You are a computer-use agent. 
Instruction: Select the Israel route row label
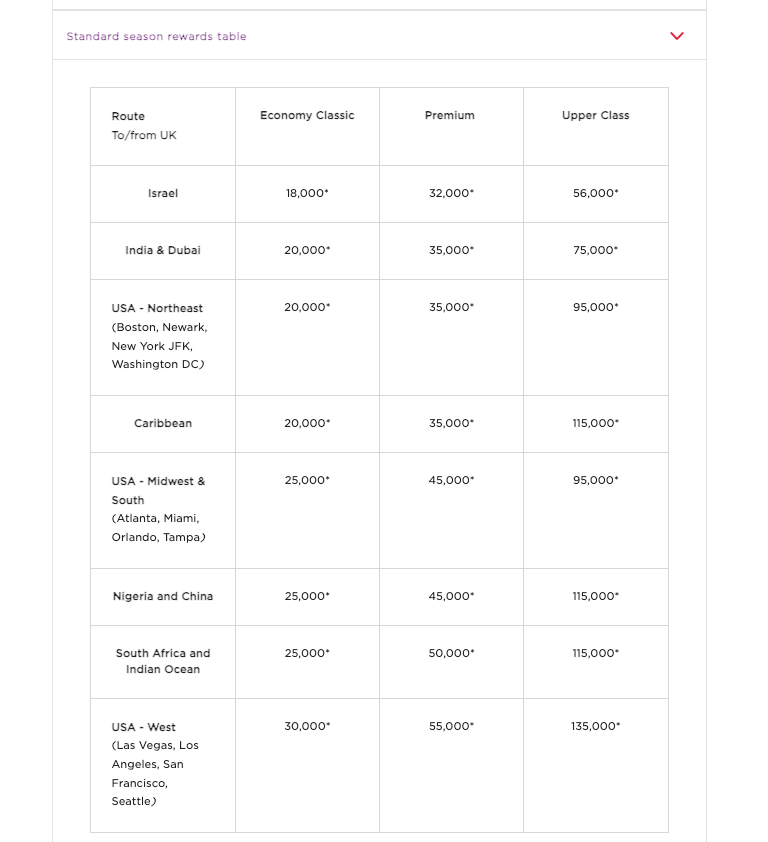tap(163, 193)
